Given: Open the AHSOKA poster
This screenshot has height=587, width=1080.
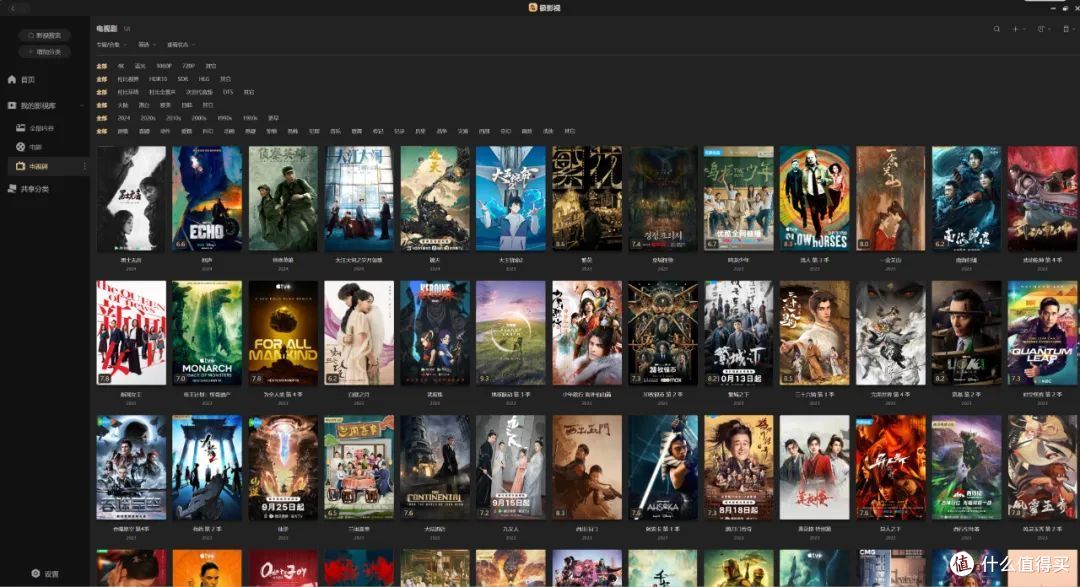Looking at the screenshot, I should click(x=663, y=467).
